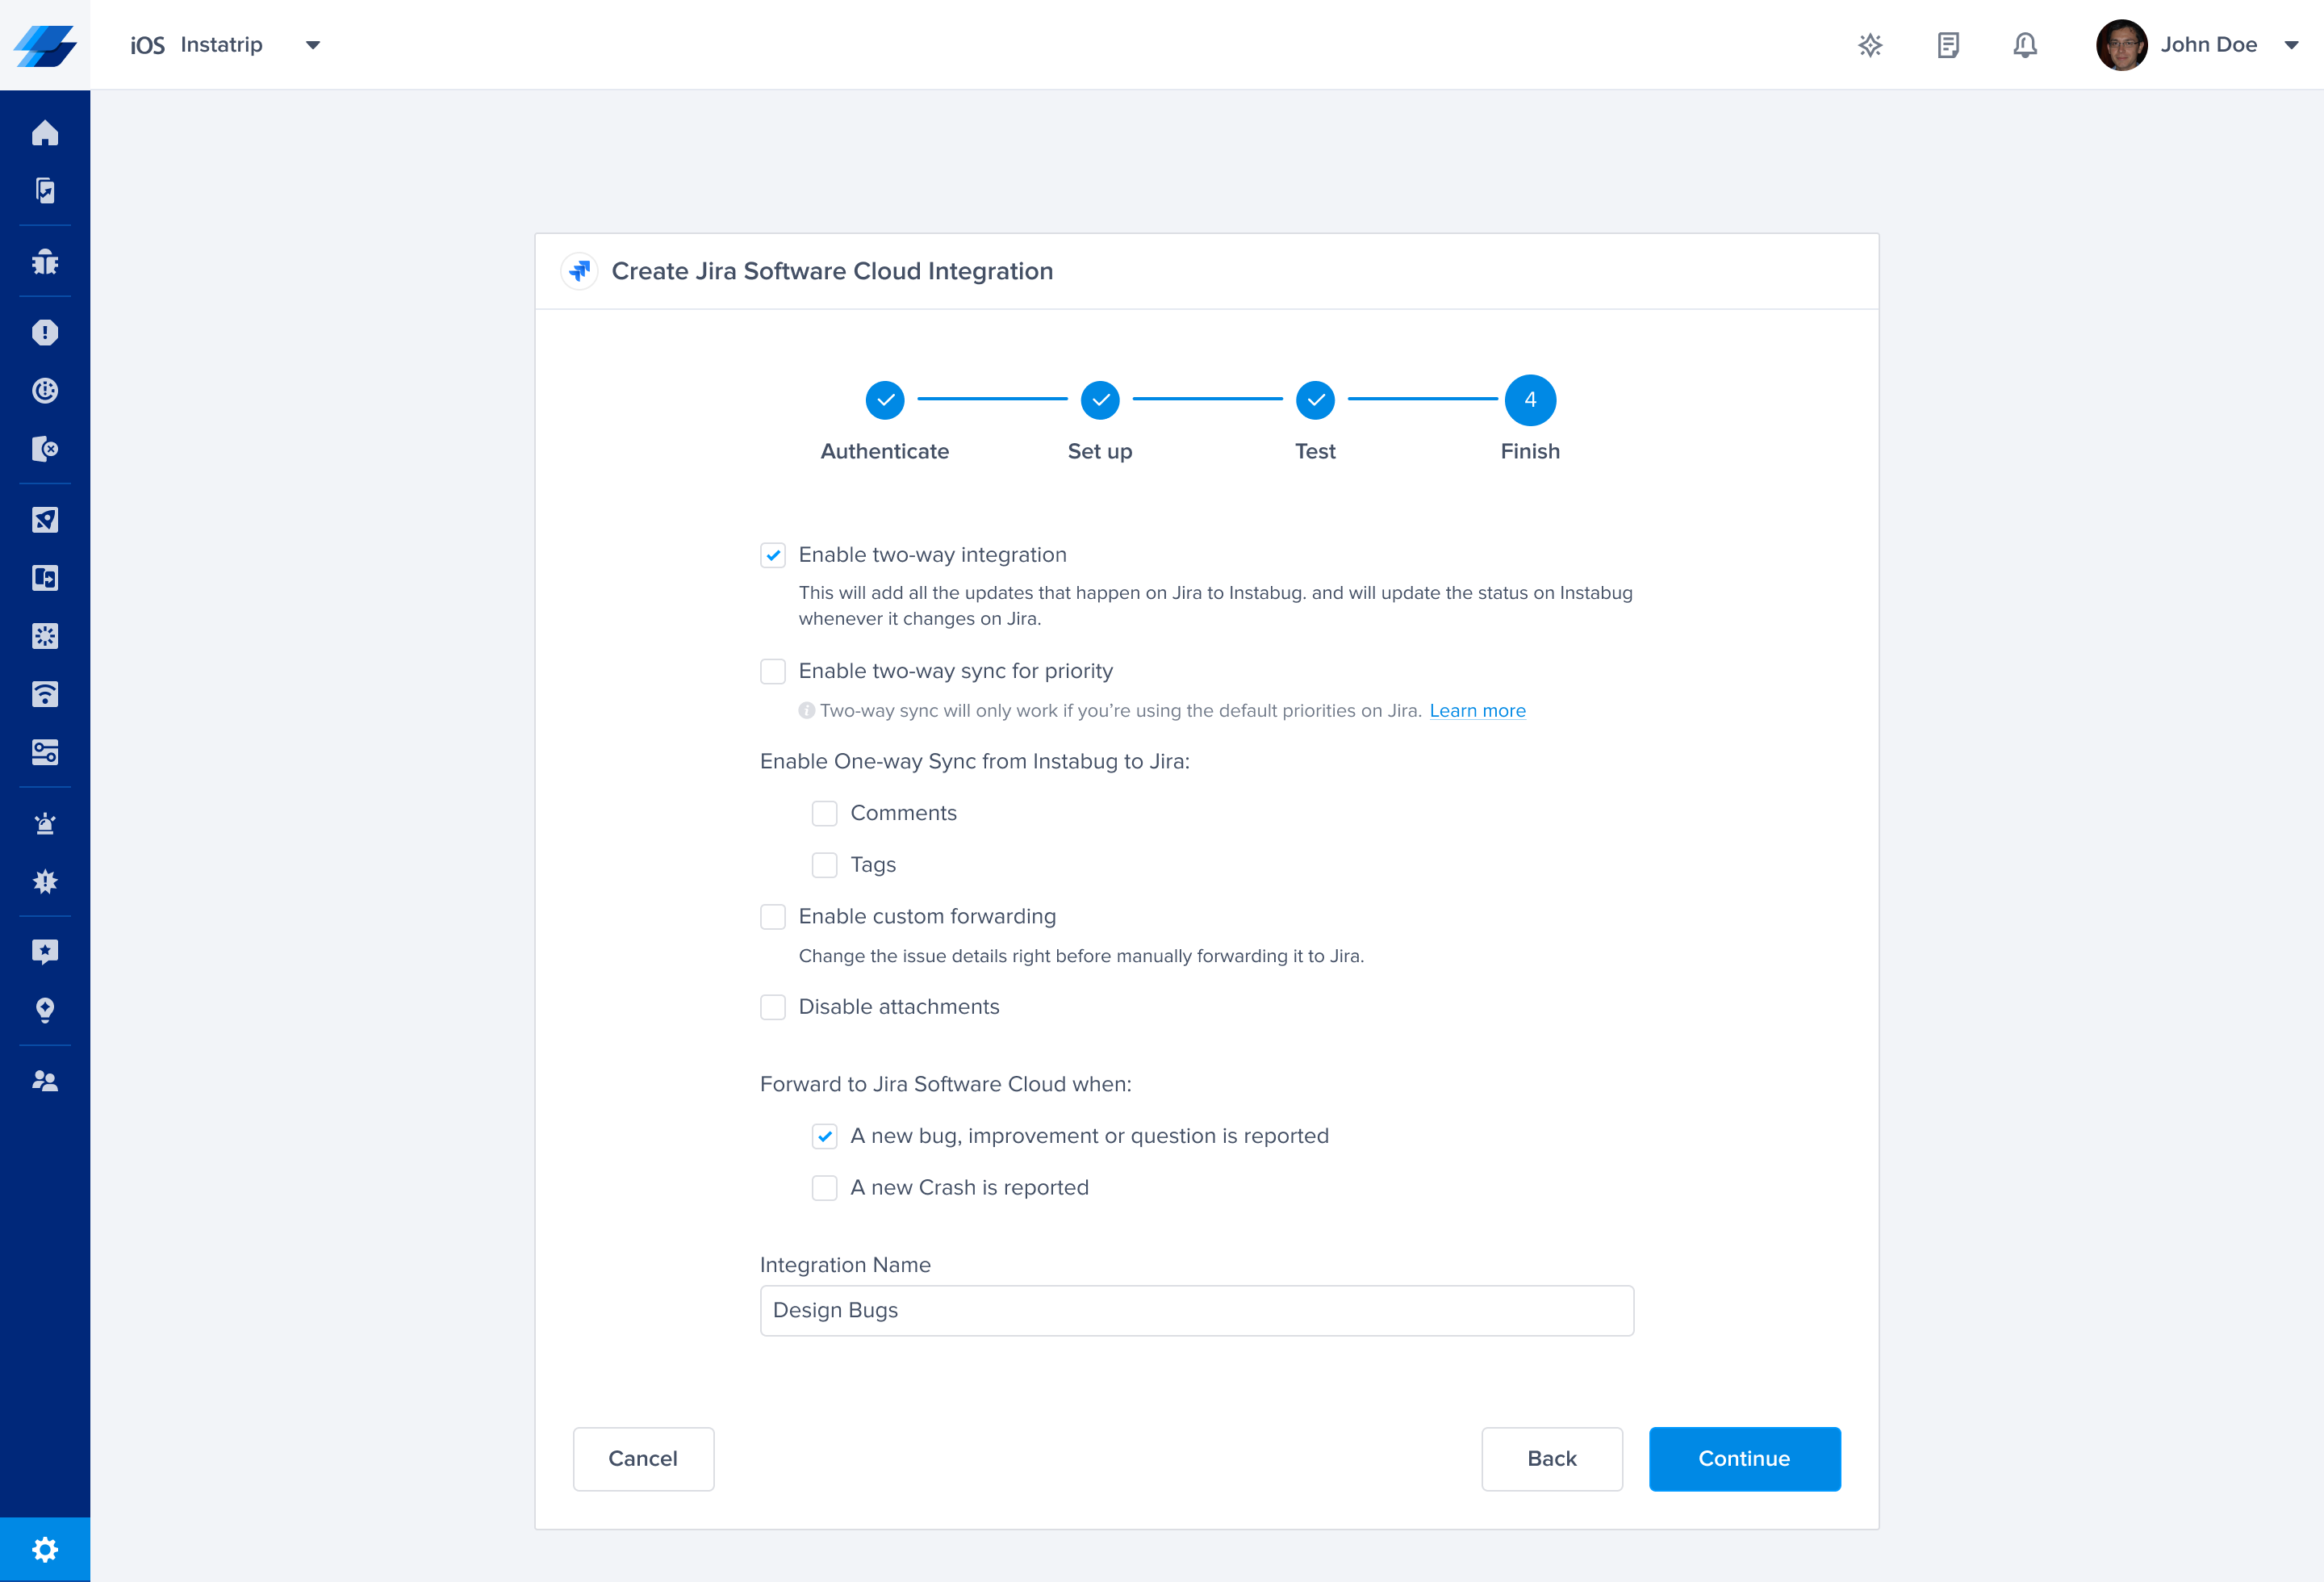This screenshot has height=1582, width=2324.
Task: Open the team members icon in the sidebar
Action: click(45, 1081)
